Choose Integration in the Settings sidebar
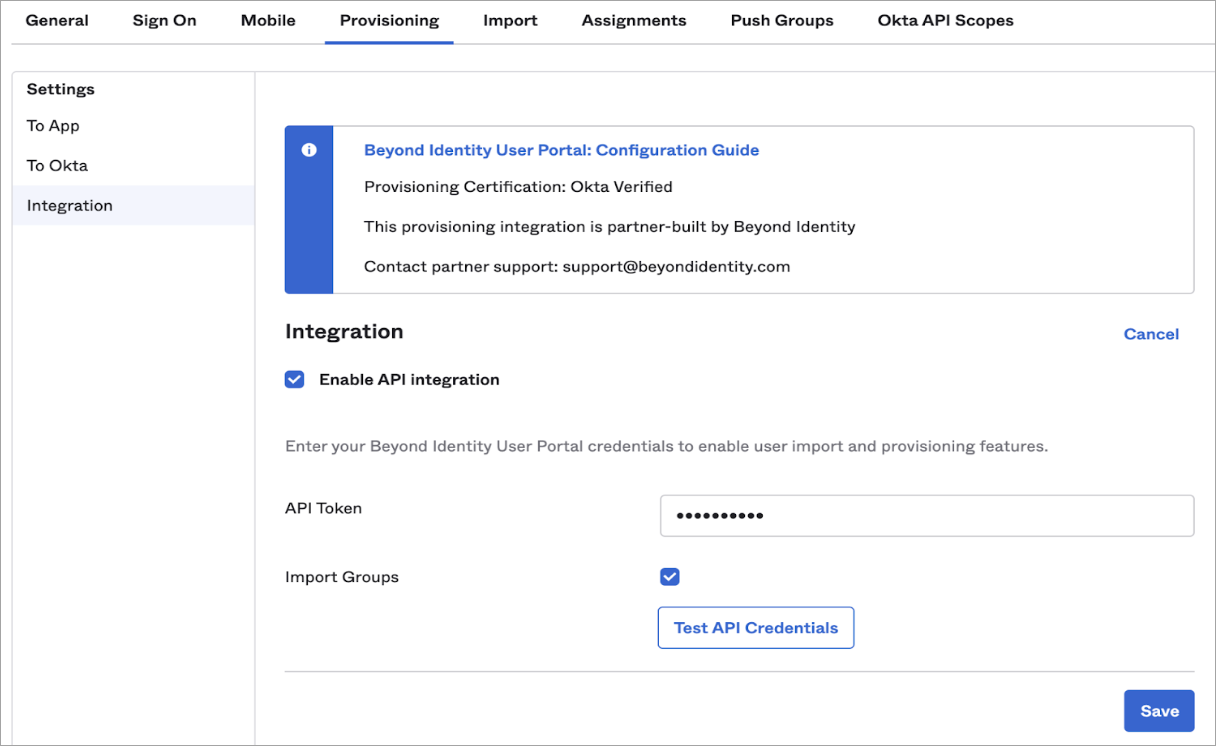 pos(70,206)
